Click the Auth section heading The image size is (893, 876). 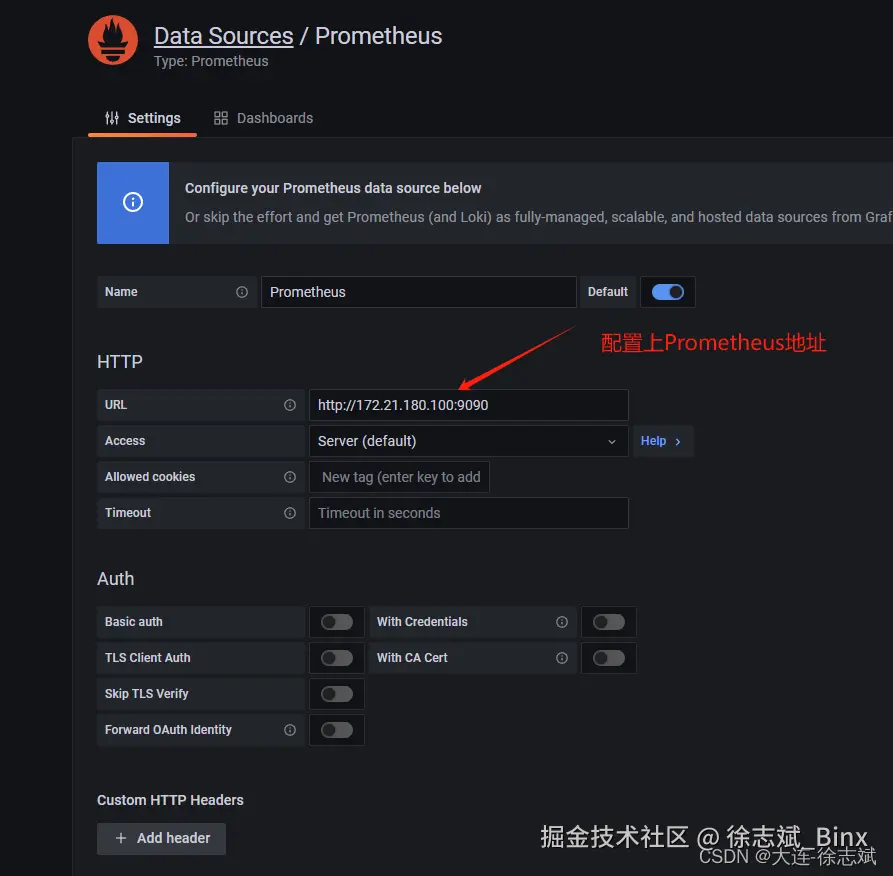(116, 578)
